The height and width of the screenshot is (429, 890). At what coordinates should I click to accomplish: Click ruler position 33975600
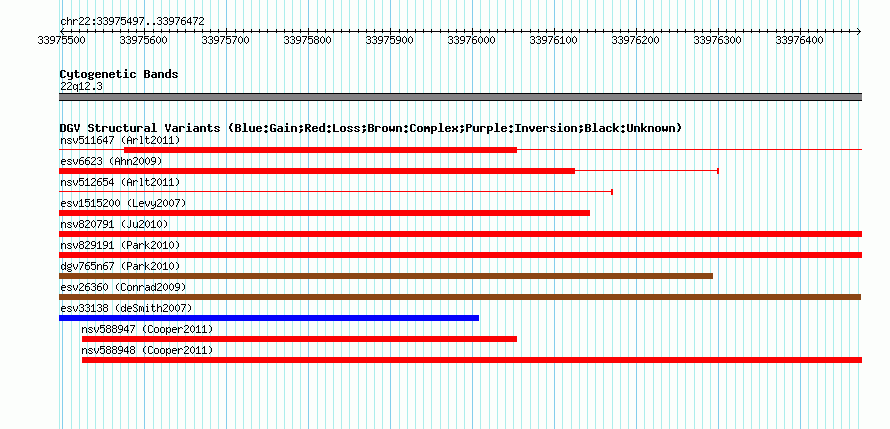click(144, 40)
